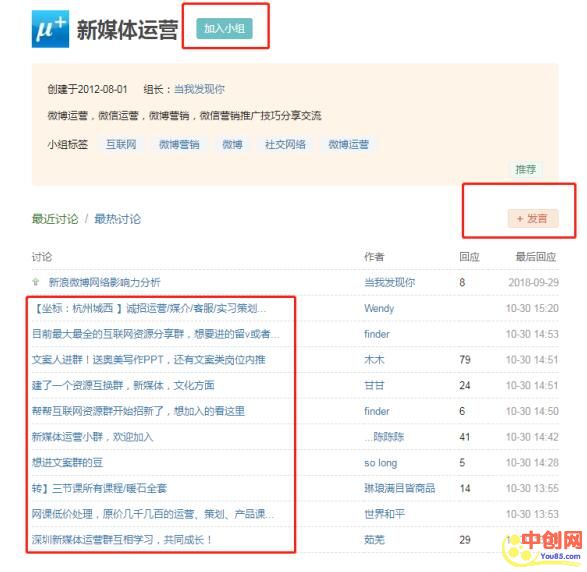This screenshot has height=572, width=587.
Task: Click the 作者 column header
Action: point(374,257)
